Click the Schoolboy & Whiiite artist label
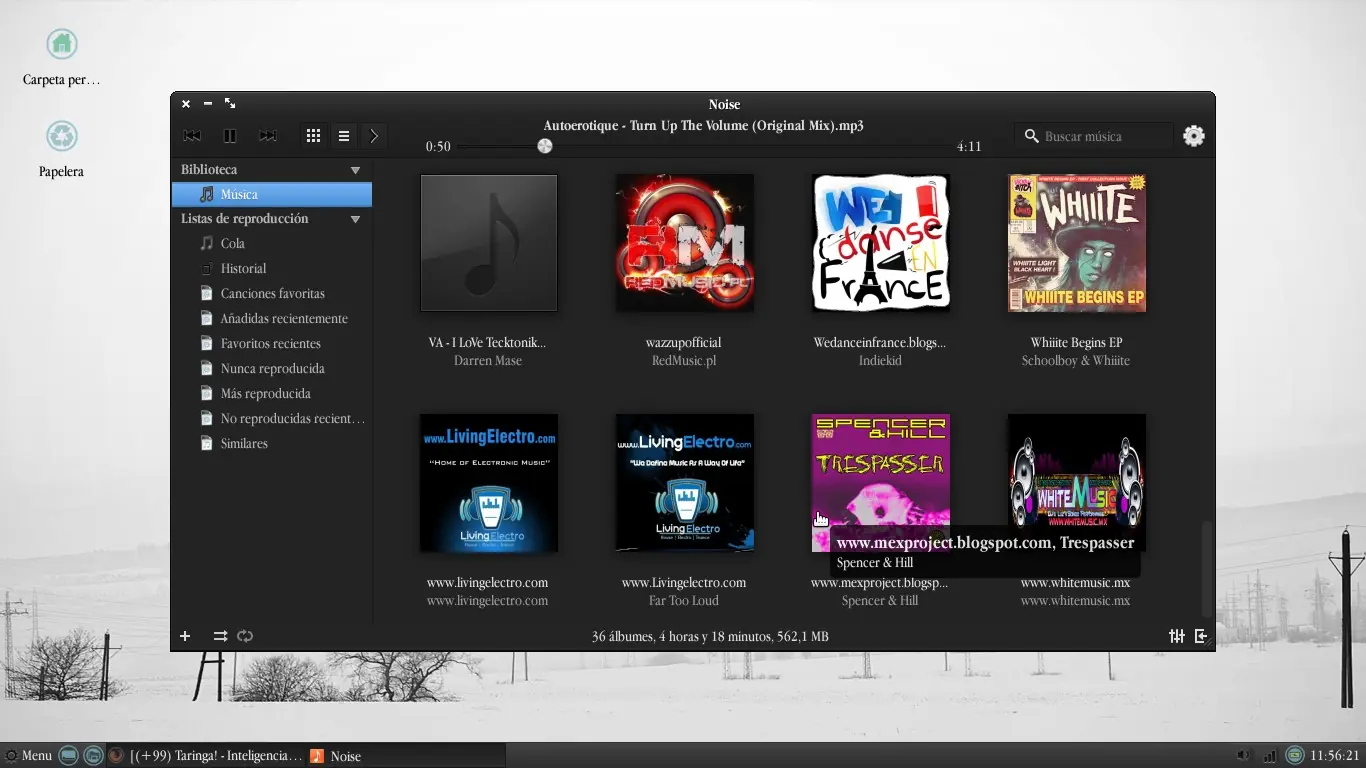The width and height of the screenshot is (1366, 768). [x=1076, y=361]
